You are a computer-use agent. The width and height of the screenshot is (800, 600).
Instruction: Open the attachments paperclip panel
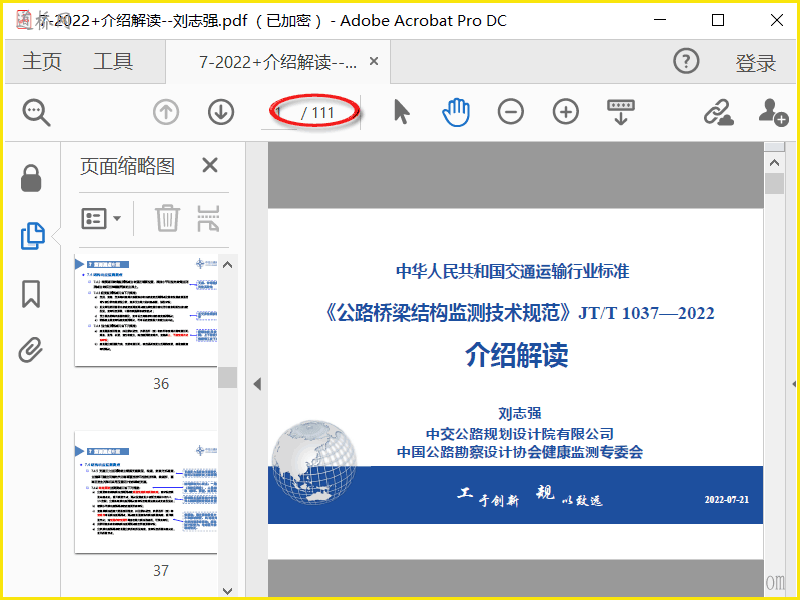[31, 350]
